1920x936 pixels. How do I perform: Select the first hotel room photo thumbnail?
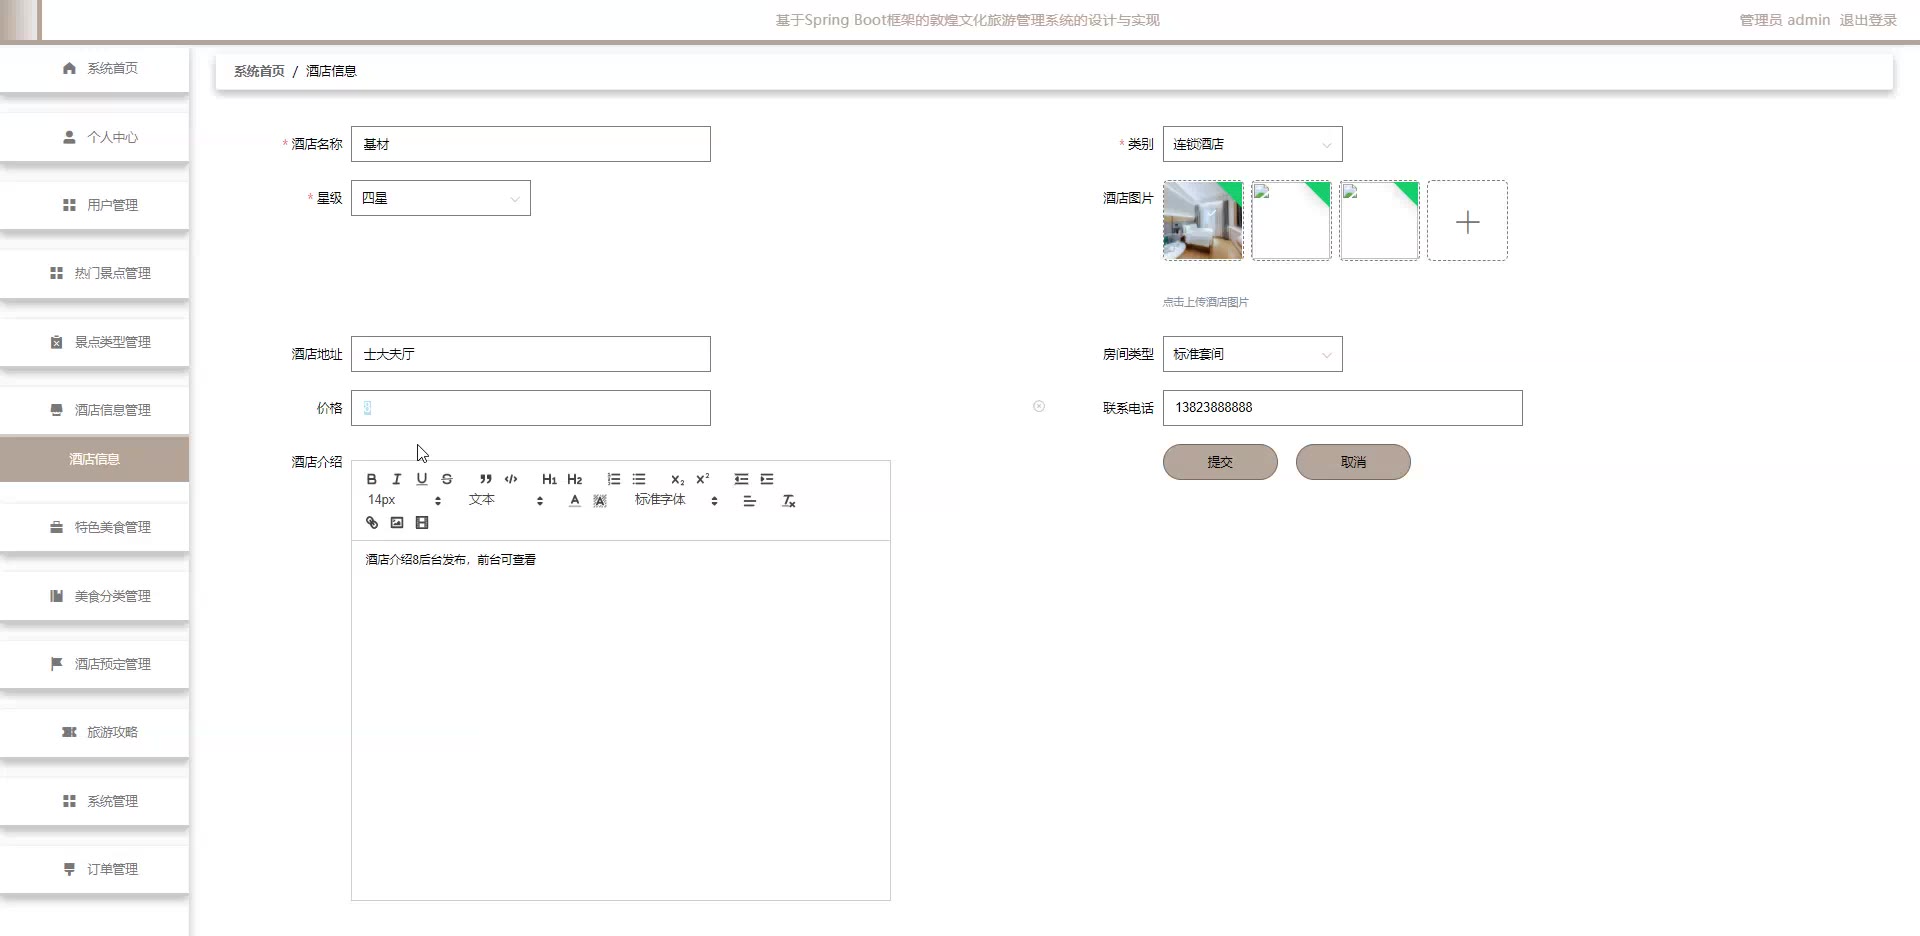(1203, 221)
